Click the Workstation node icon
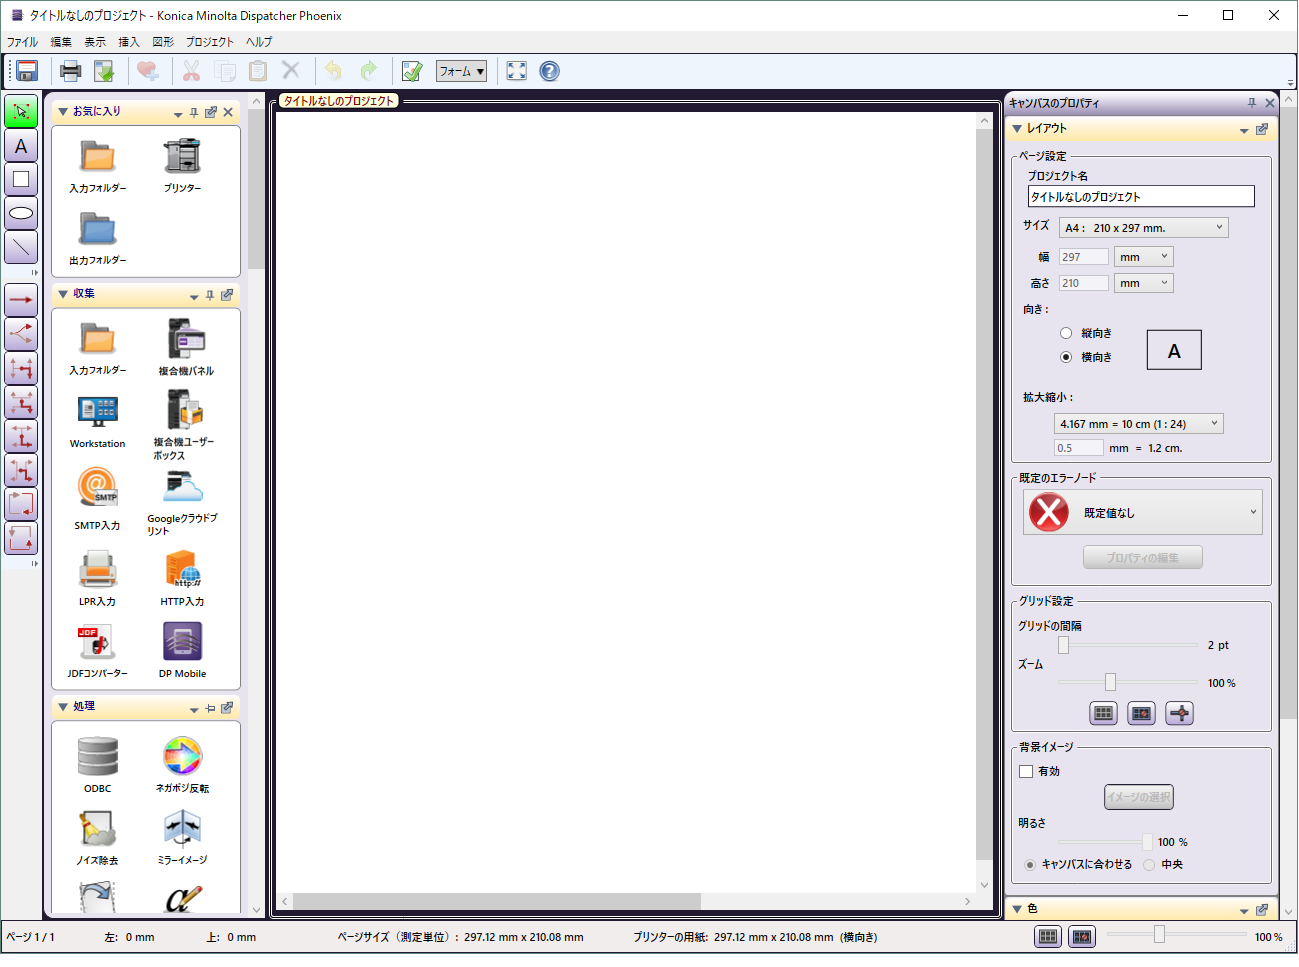The image size is (1299, 967). (98, 411)
